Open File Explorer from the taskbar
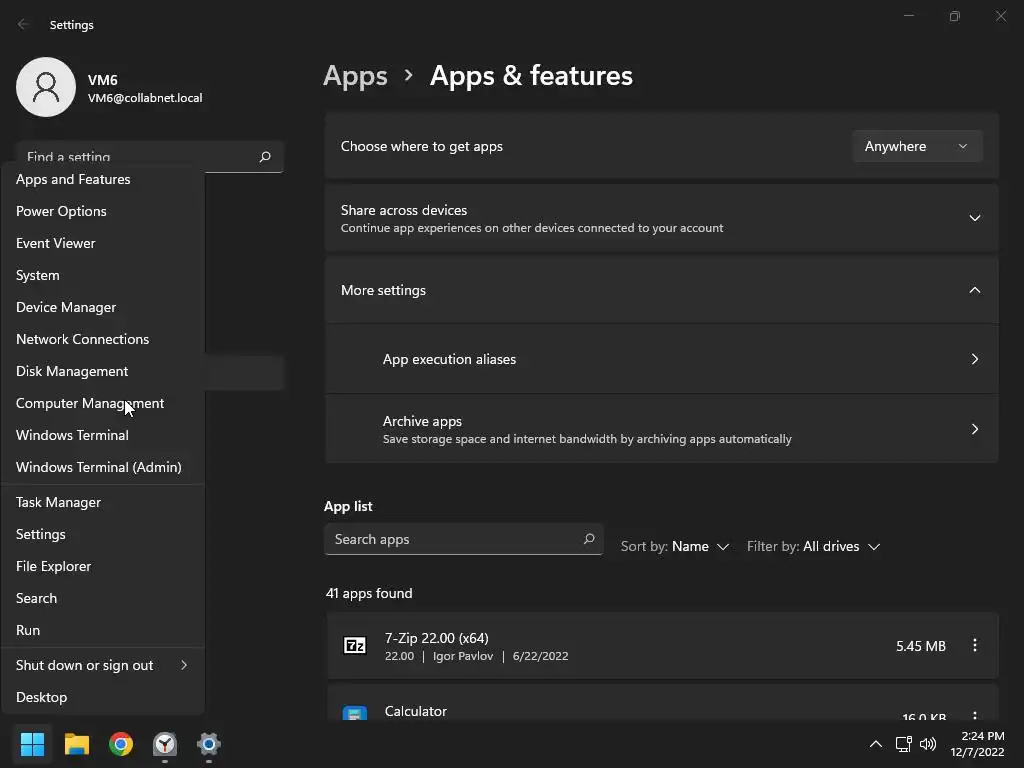Image resolution: width=1024 pixels, height=768 pixels. click(x=77, y=744)
